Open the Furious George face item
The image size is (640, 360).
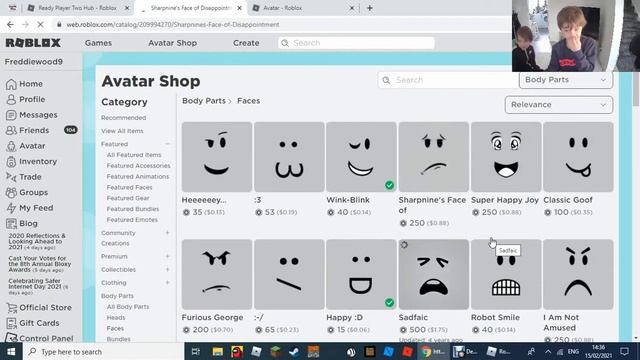click(217, 274)
